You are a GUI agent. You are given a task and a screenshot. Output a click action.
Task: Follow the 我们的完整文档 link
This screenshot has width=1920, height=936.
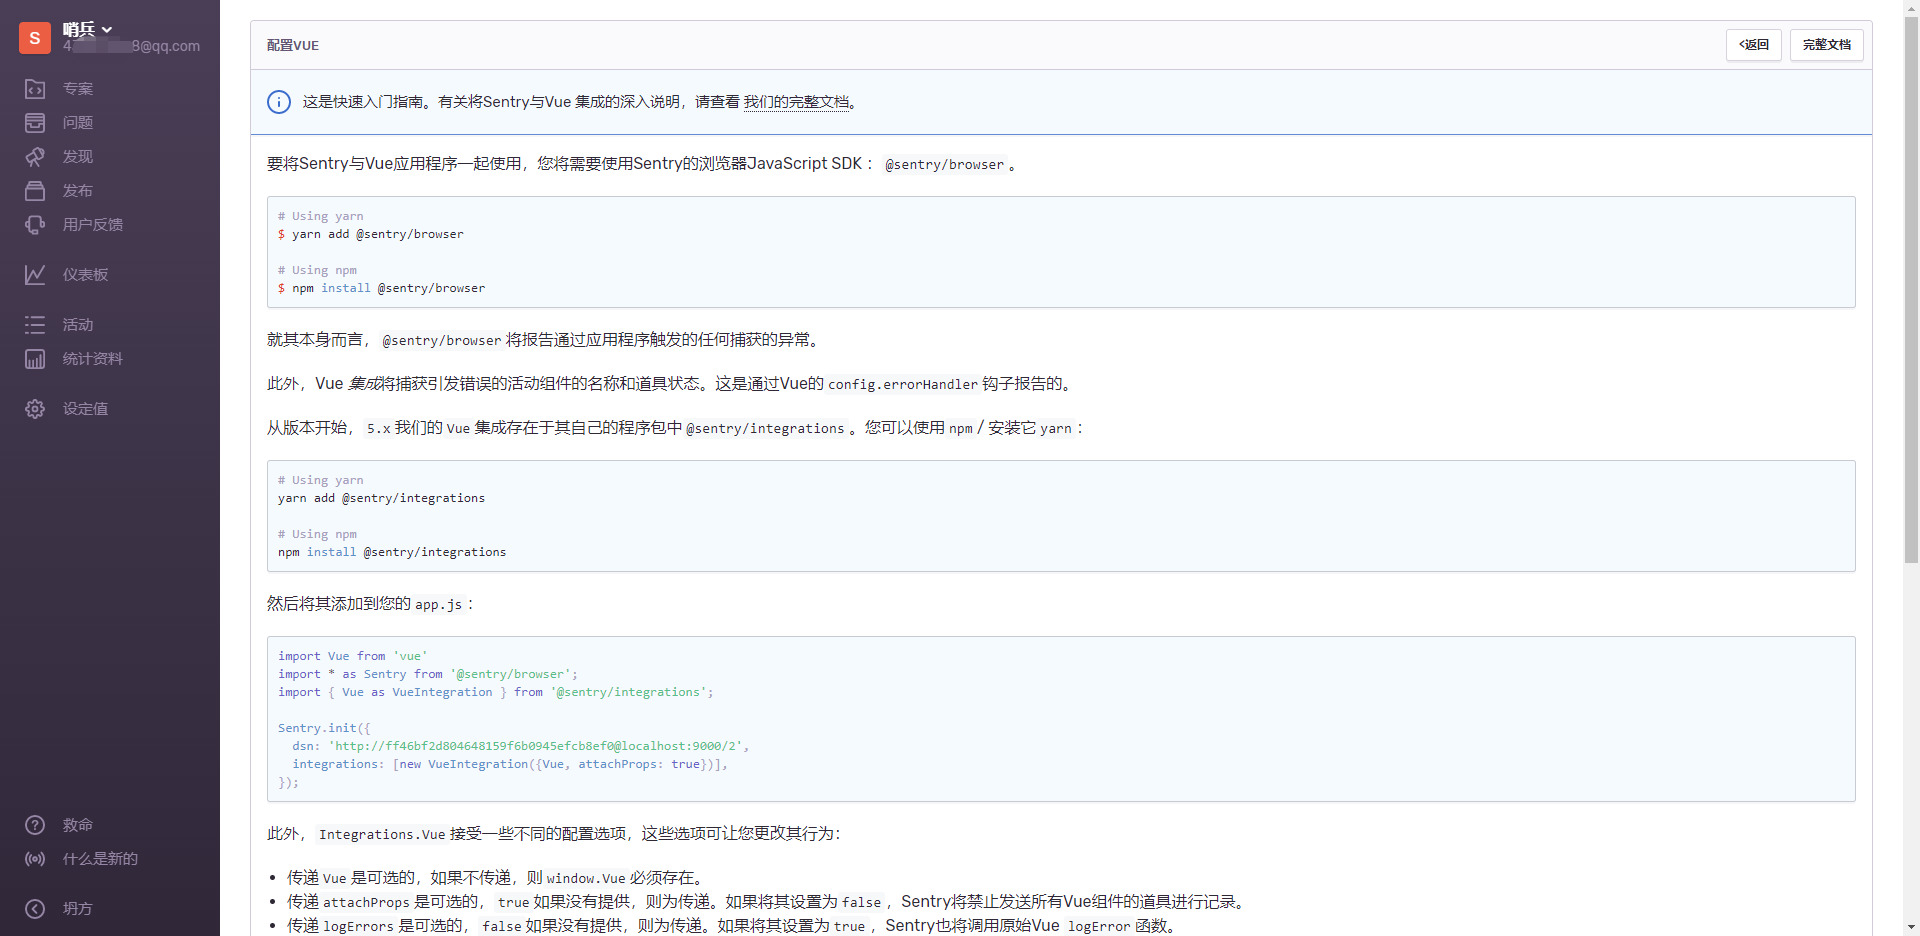pos(796,102)
